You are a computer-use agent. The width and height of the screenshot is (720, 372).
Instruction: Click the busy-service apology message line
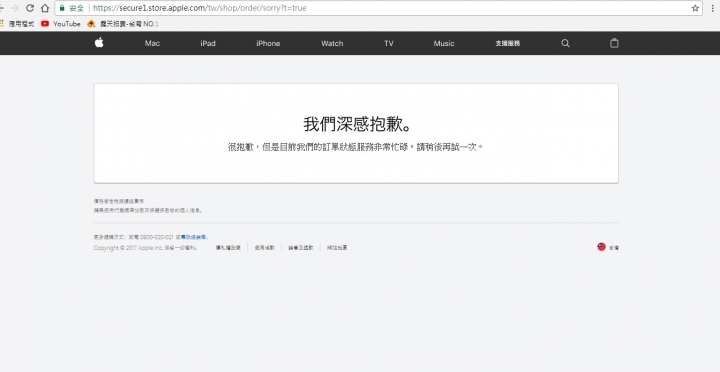click(356, 147)
